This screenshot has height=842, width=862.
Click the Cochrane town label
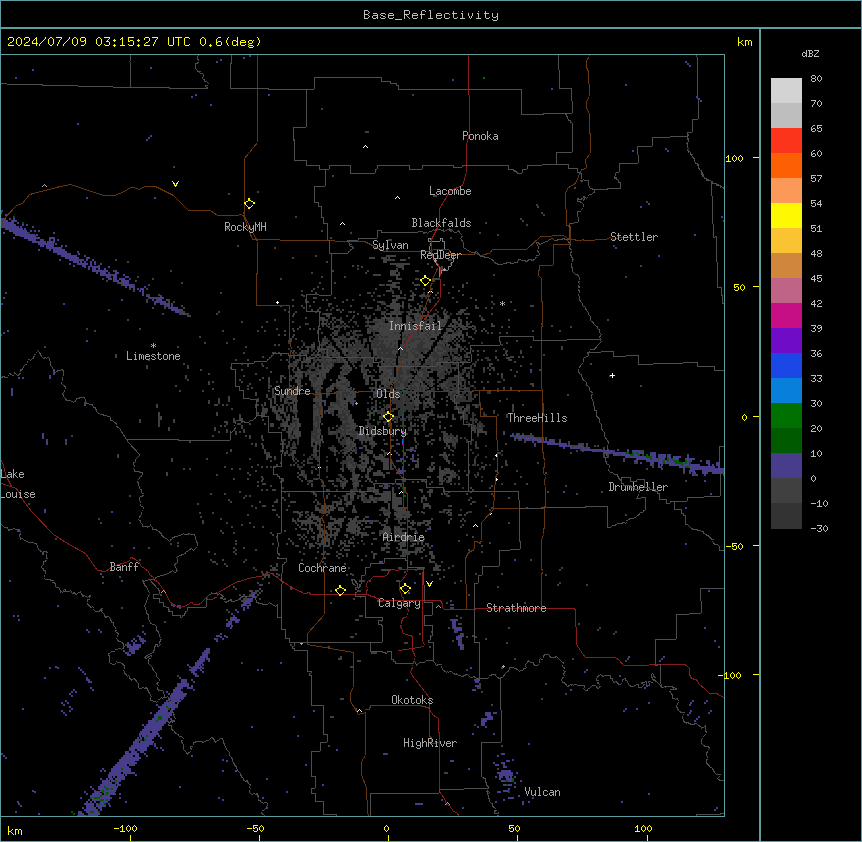[x=322, y=568]
